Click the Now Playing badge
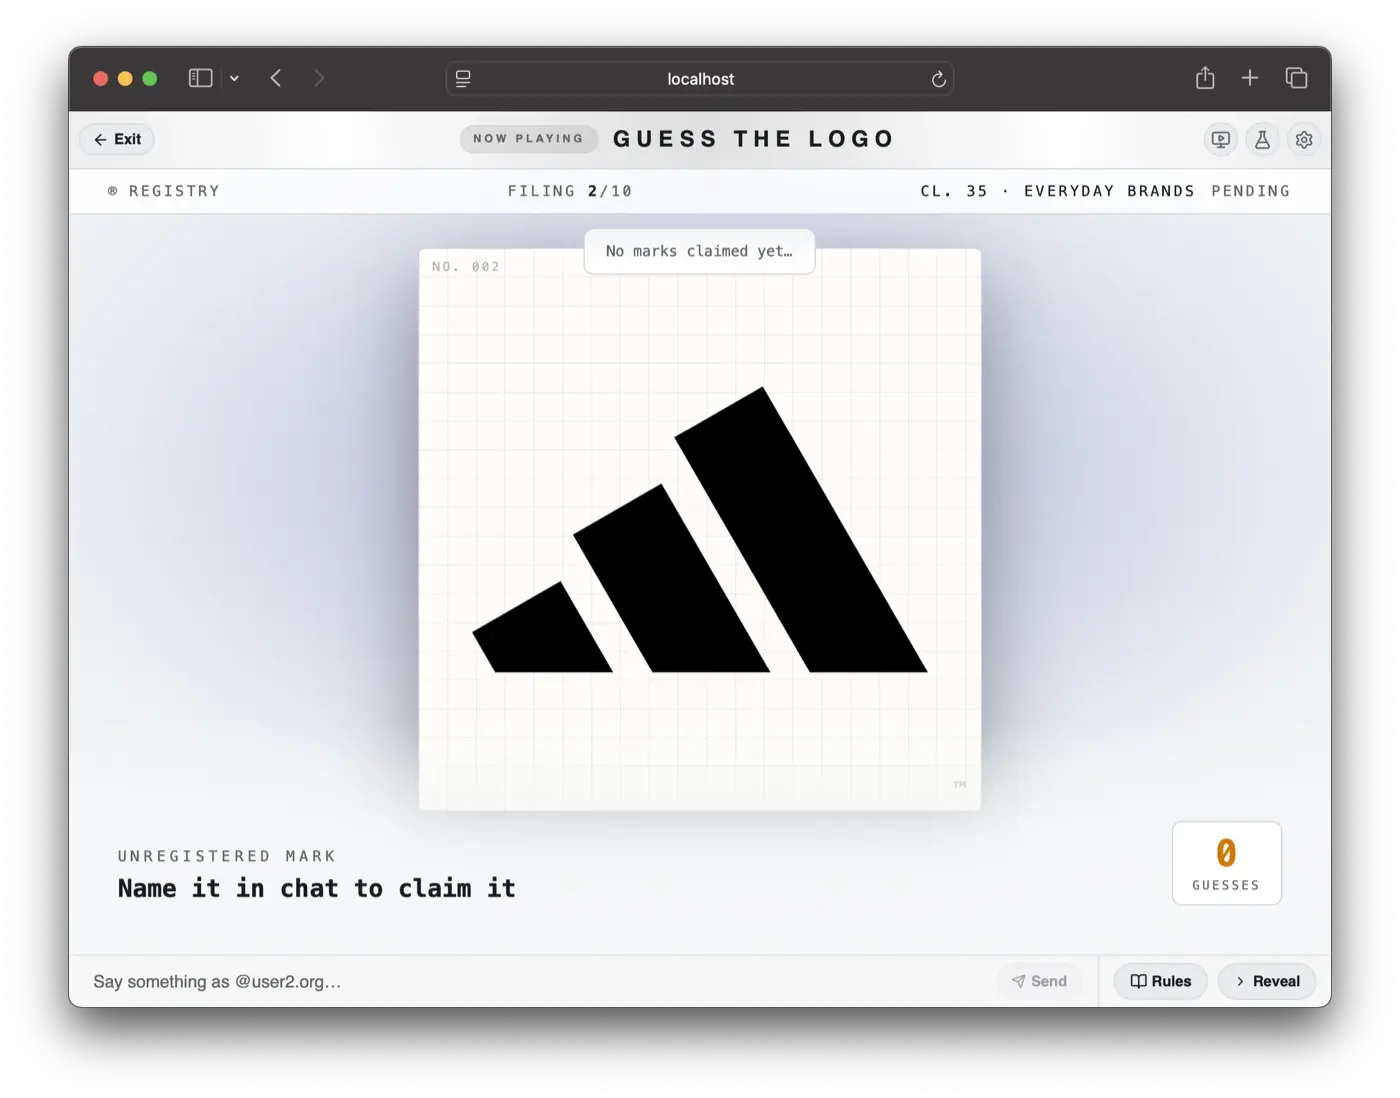 528,139
